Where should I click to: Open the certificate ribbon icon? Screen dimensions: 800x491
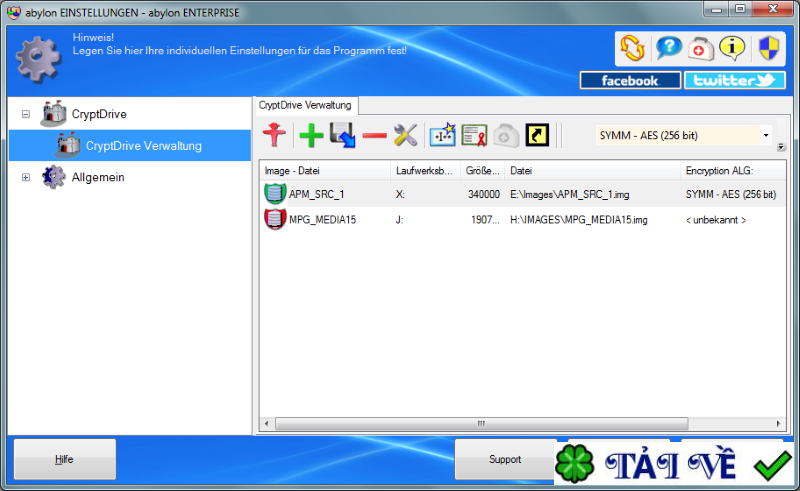click(x=474, y=135)
